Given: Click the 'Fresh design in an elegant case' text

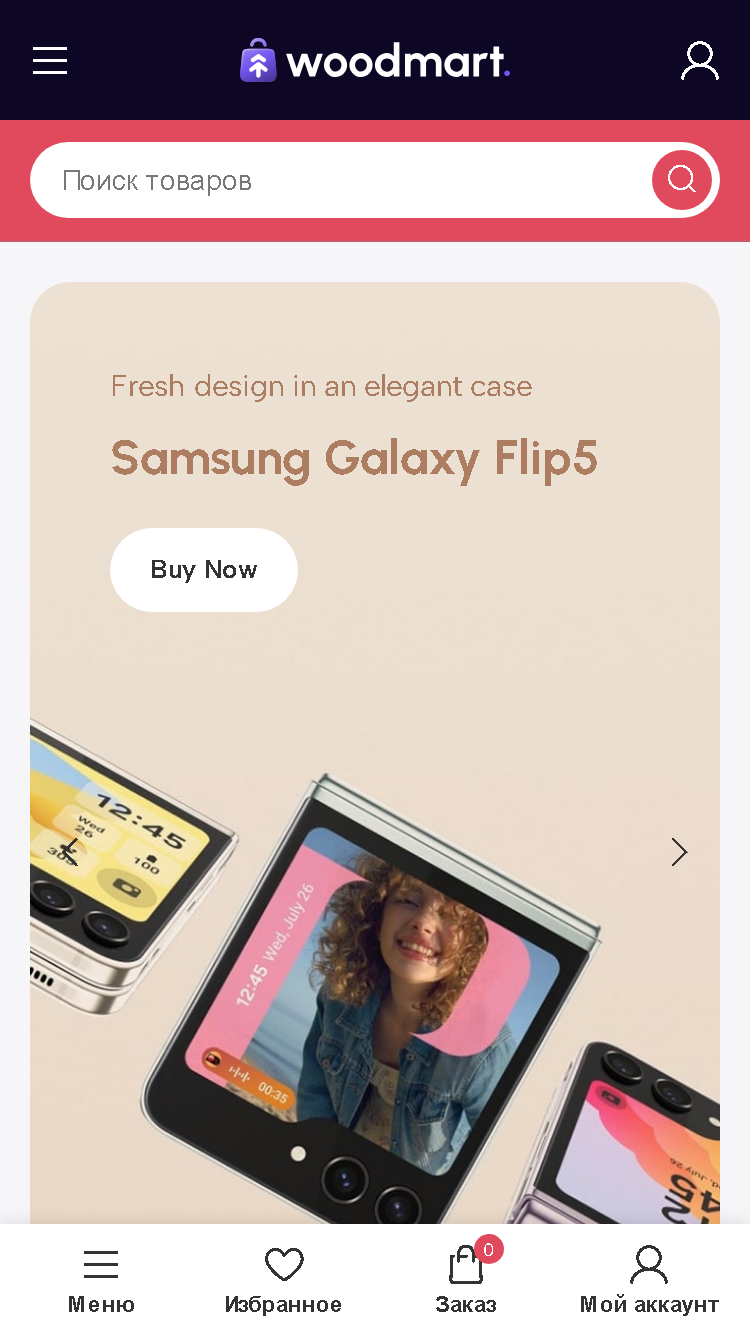Looking at the screenshot, I should 321,386.
